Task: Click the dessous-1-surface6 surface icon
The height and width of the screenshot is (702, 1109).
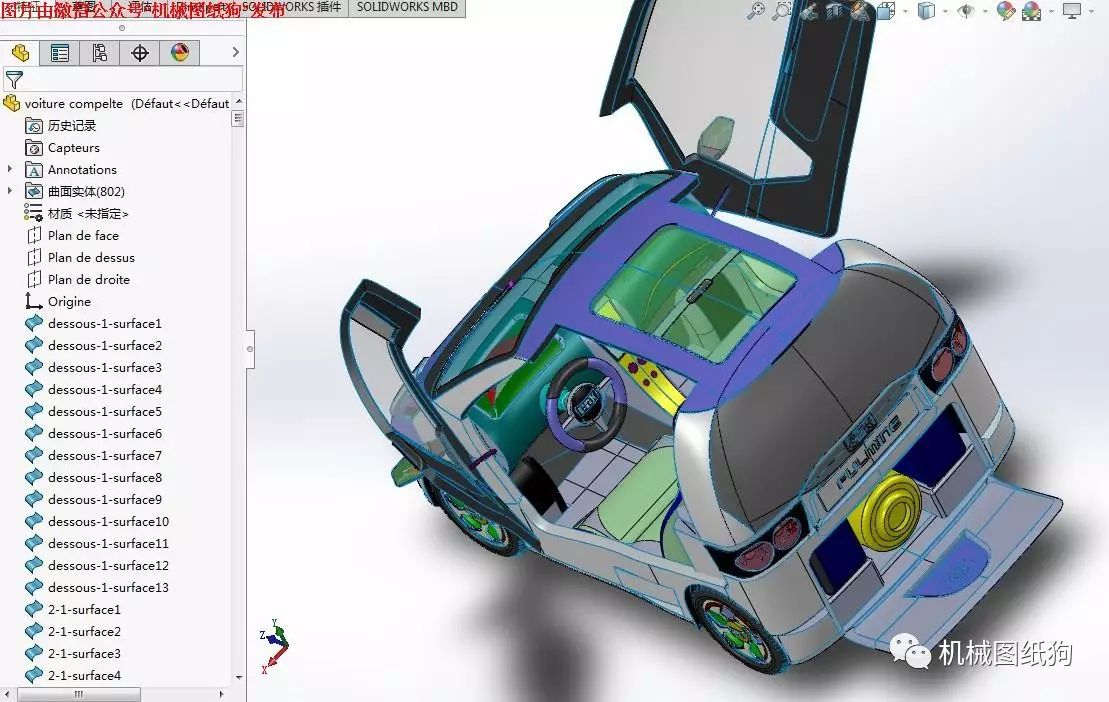Action: coord(34,433)
